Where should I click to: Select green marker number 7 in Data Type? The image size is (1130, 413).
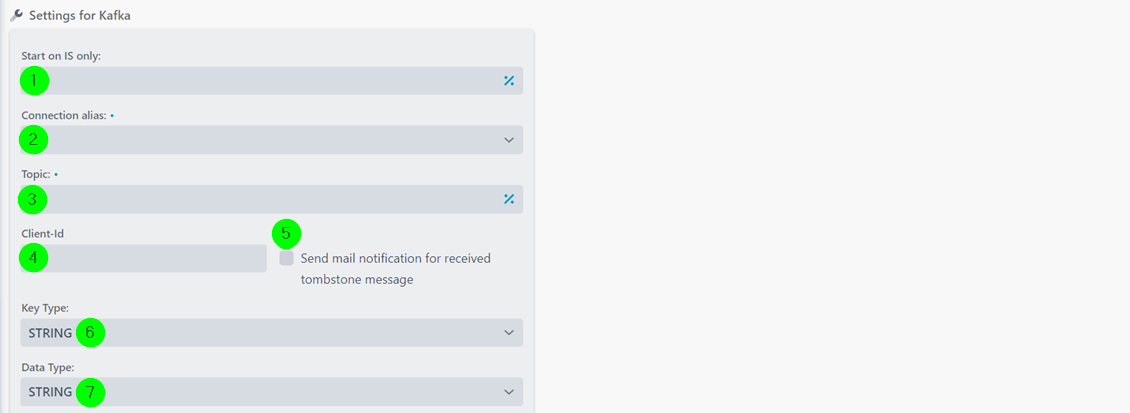(91, 392)
